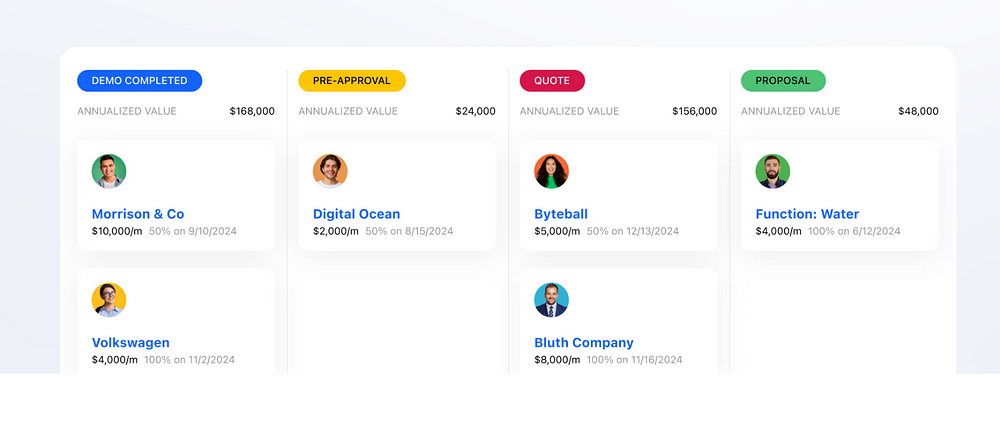Open the Function: Water deal link
This screenshot has width=1000, height=446.
click(x=807, y=214)
